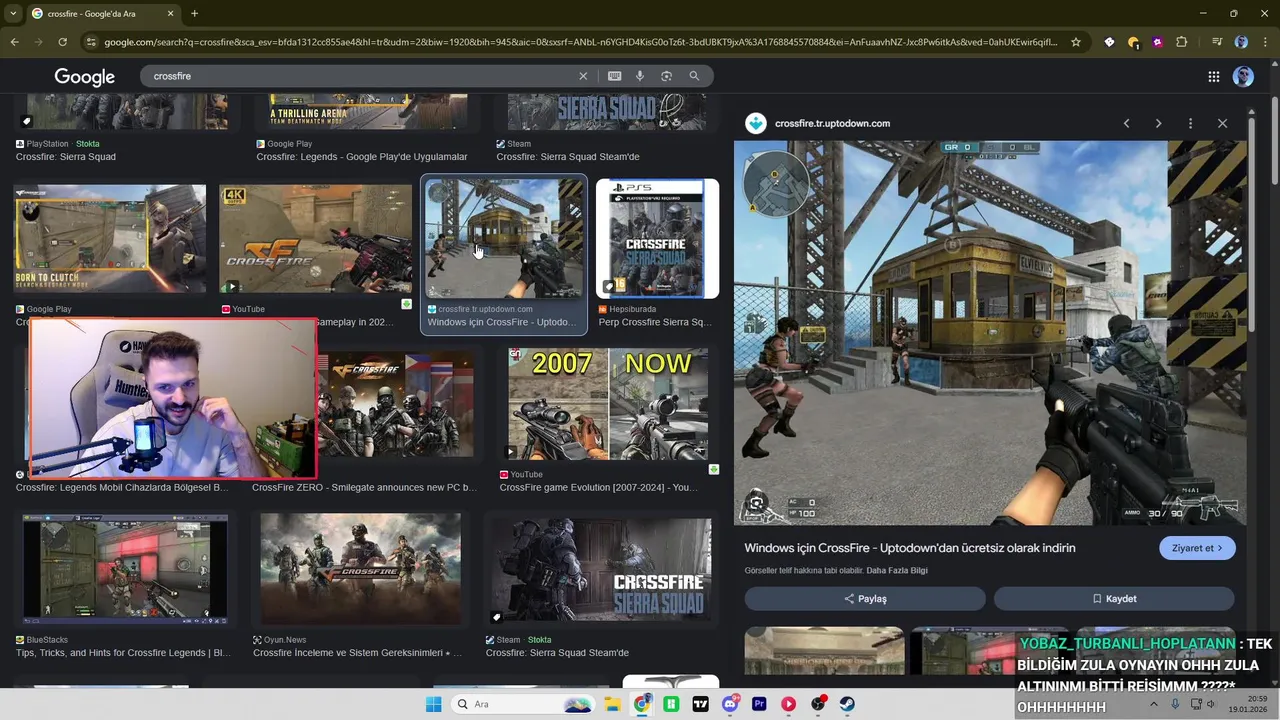Click the Perp Crossfire Sierra Sq... caption

pyautogui.click(x=655, y=322)
